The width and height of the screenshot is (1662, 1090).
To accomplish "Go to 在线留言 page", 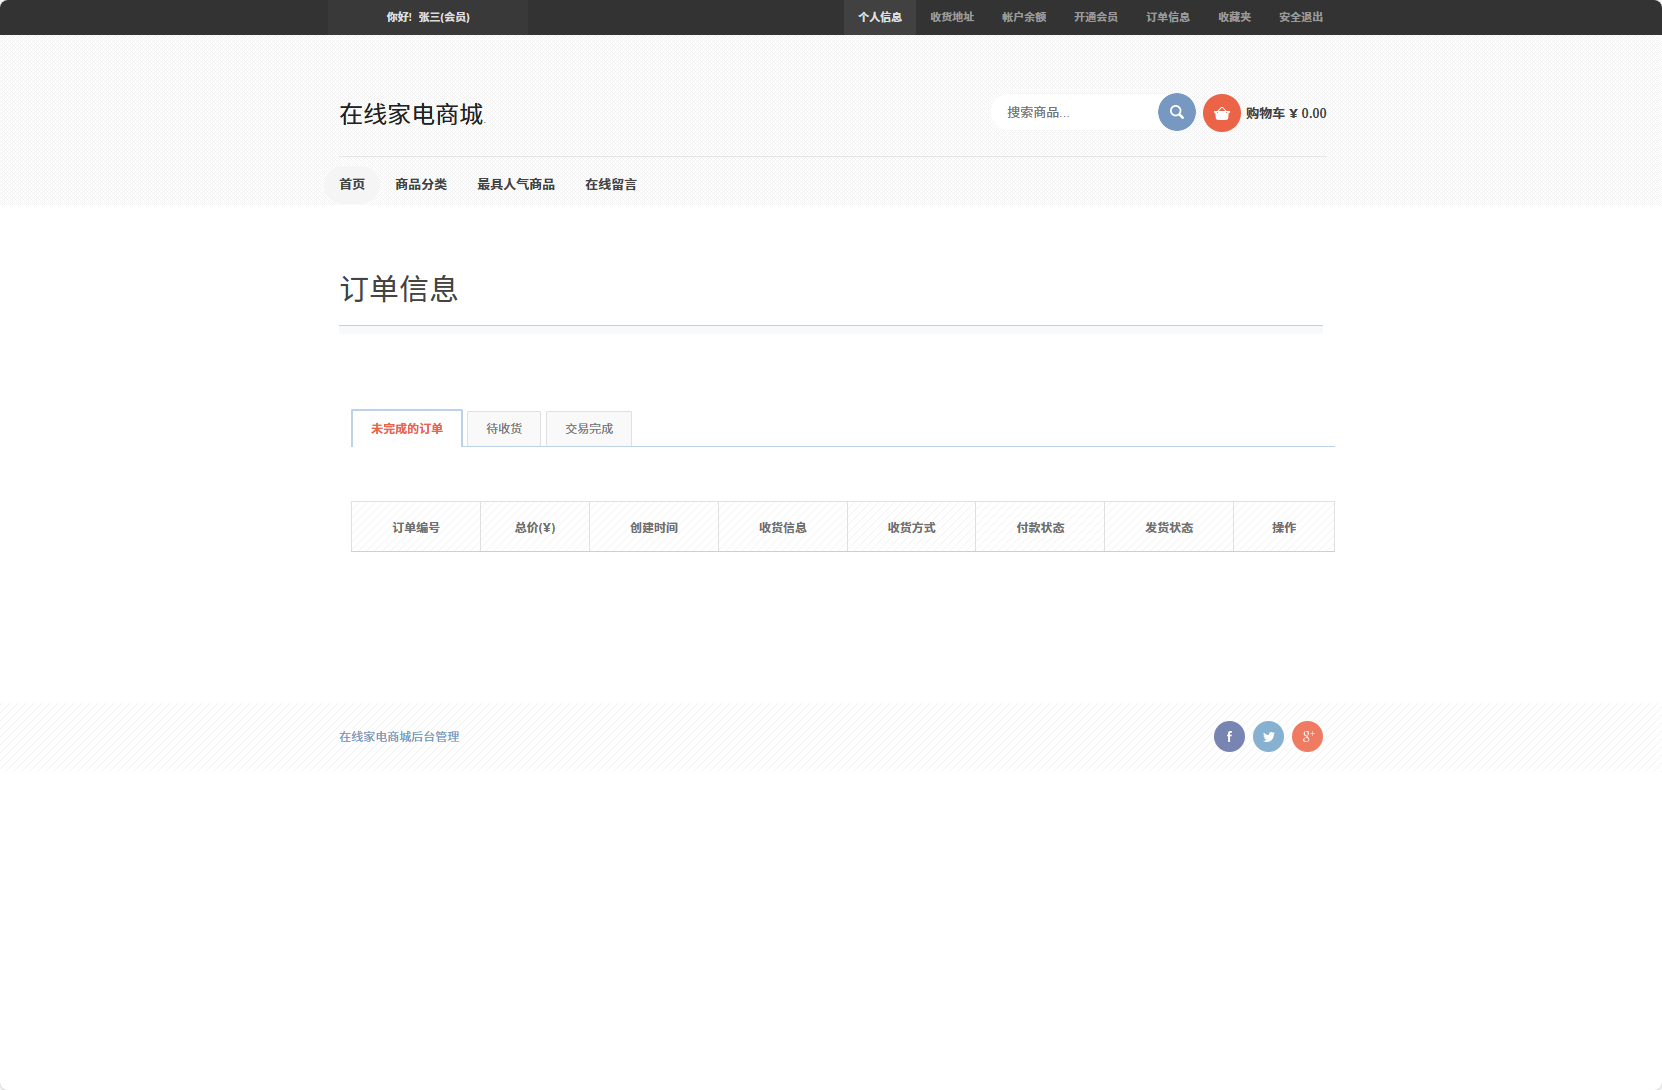I will coord(610,184).
